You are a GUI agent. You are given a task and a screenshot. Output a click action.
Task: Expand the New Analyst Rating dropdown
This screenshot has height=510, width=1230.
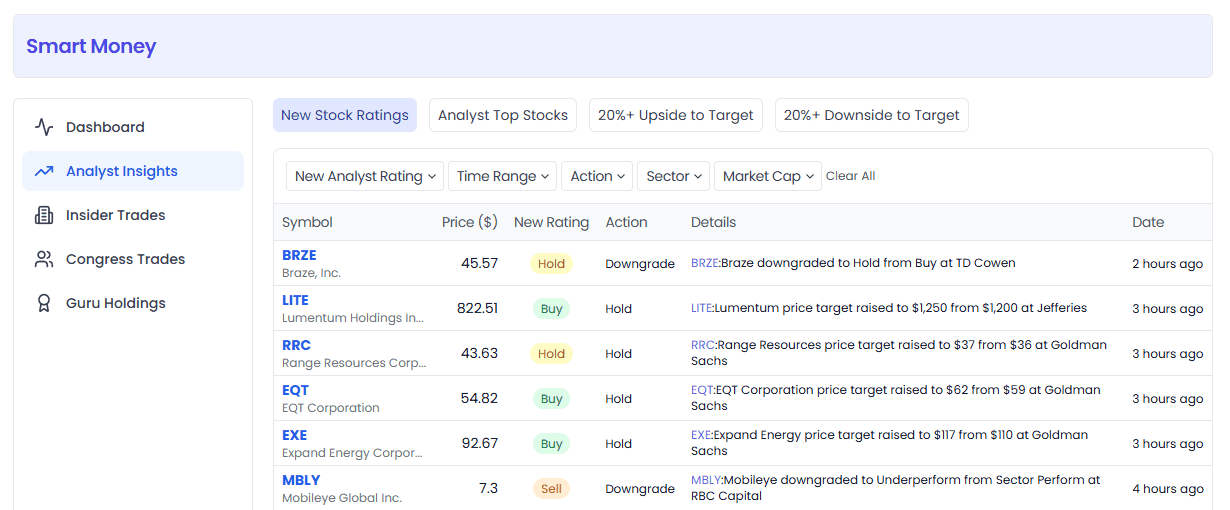(x=365, y=176)
